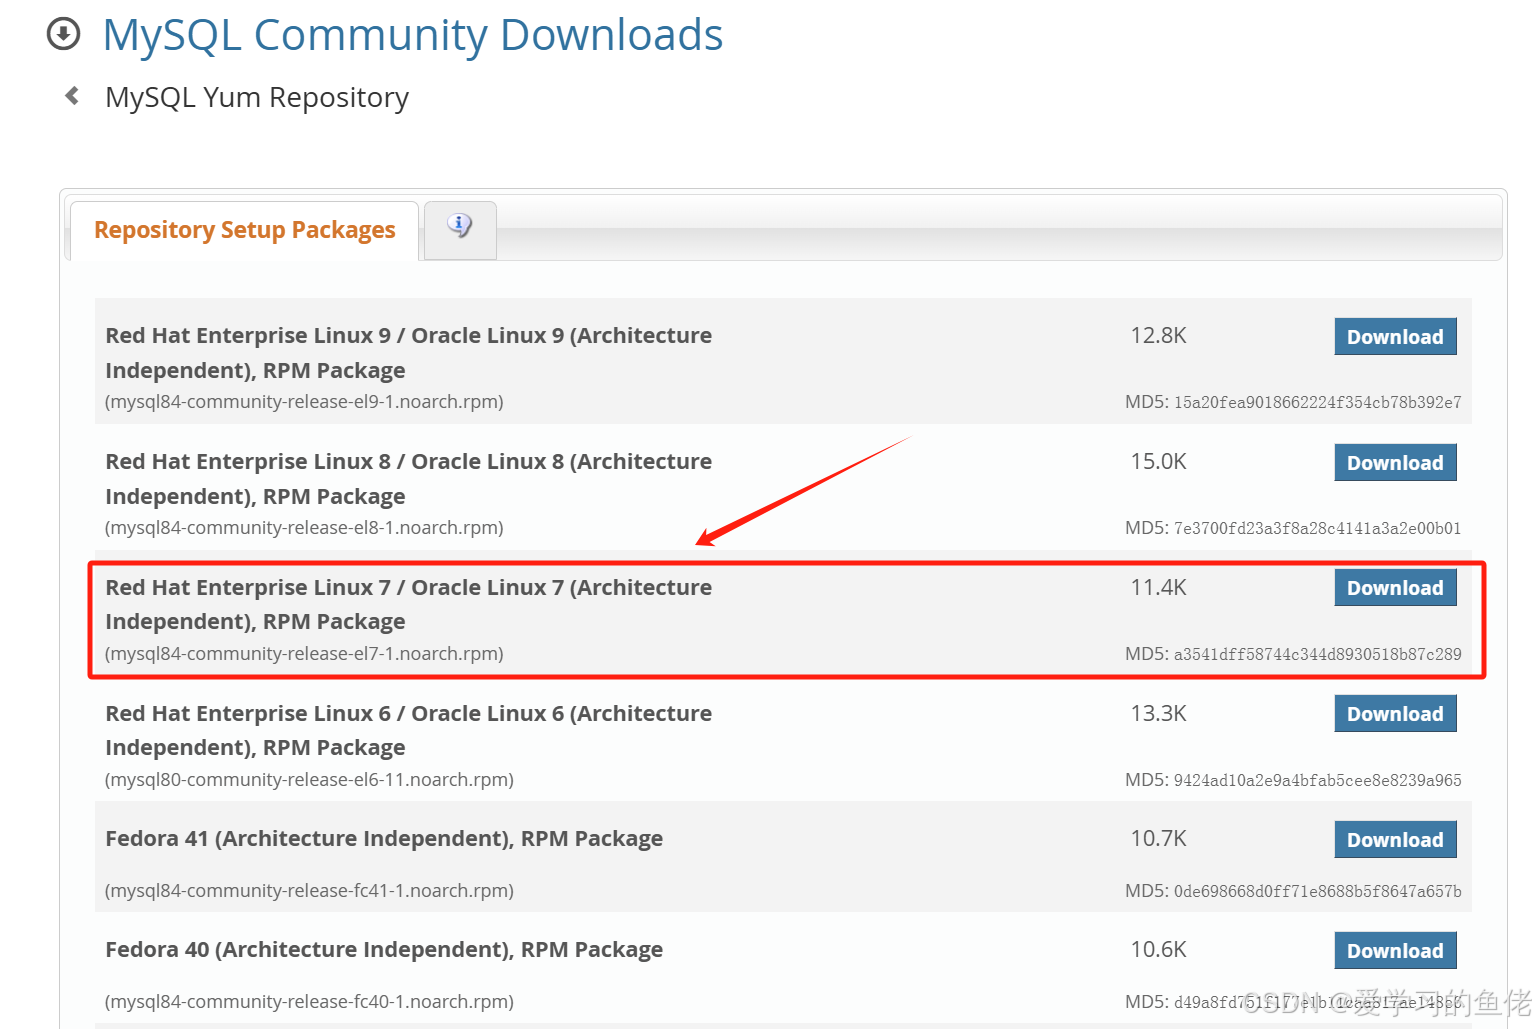
Task: Select filename mysql80-community-release-el6-11.noarch.rpm
Action: [x=309, y=780]
